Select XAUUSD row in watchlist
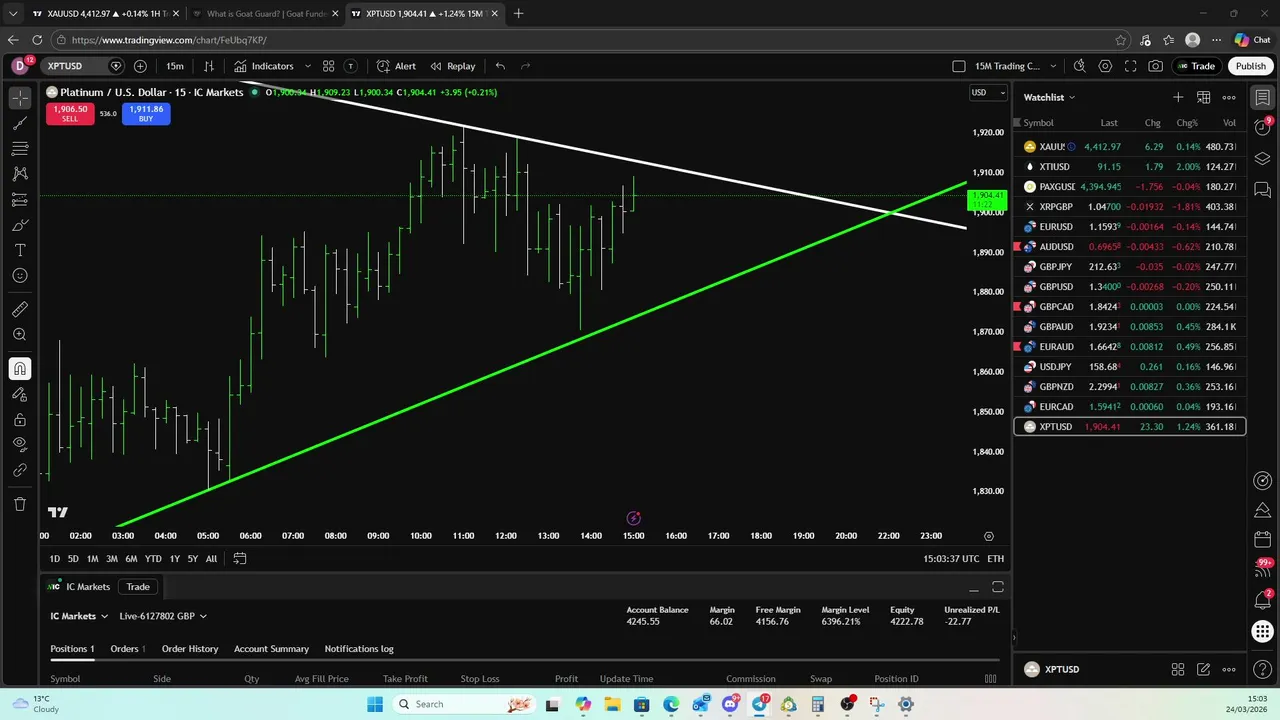 pyautogui.click(x=1129, y=147)
